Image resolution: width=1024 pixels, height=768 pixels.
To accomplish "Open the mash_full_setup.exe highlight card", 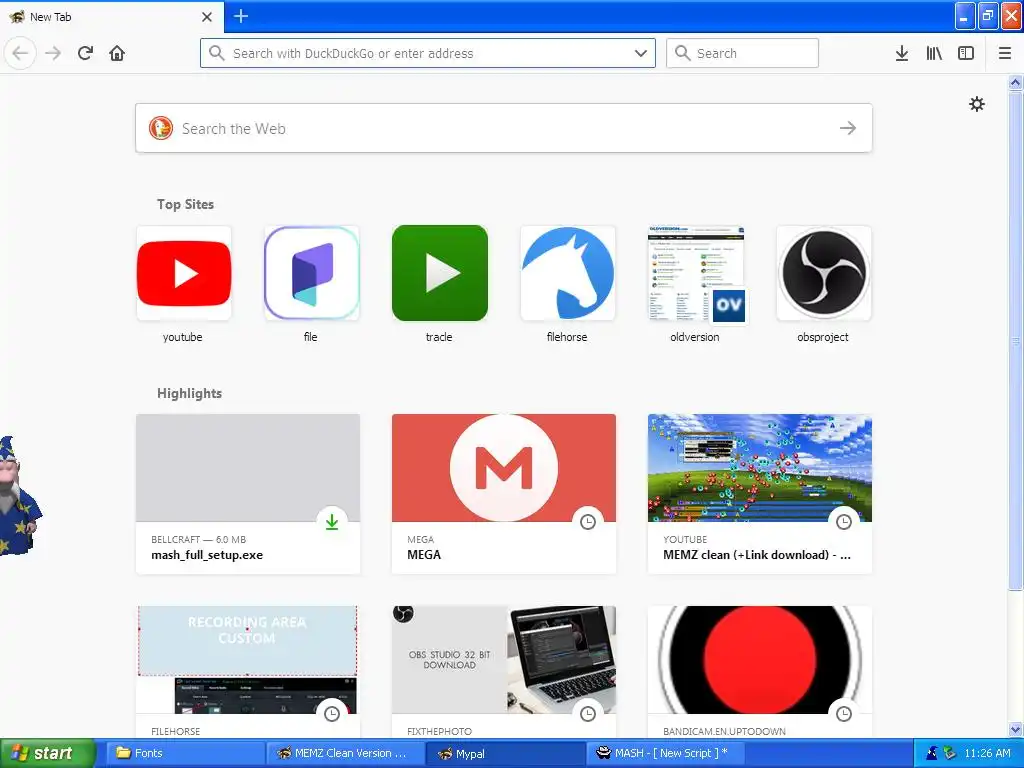I will click(248, 494).
